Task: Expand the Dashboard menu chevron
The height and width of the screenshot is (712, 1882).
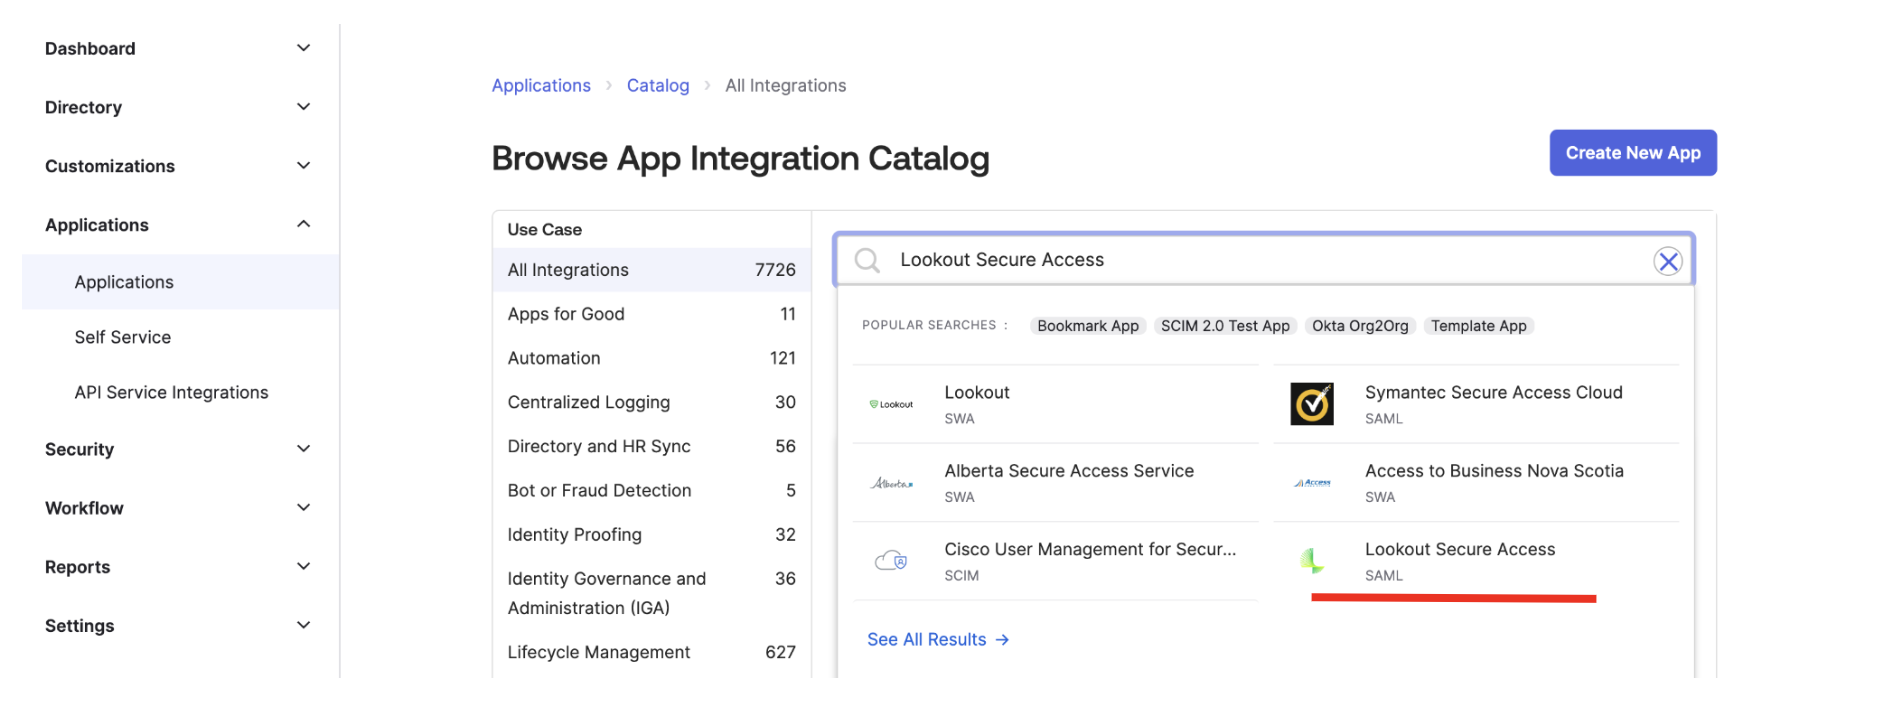Action: [304, 48]
